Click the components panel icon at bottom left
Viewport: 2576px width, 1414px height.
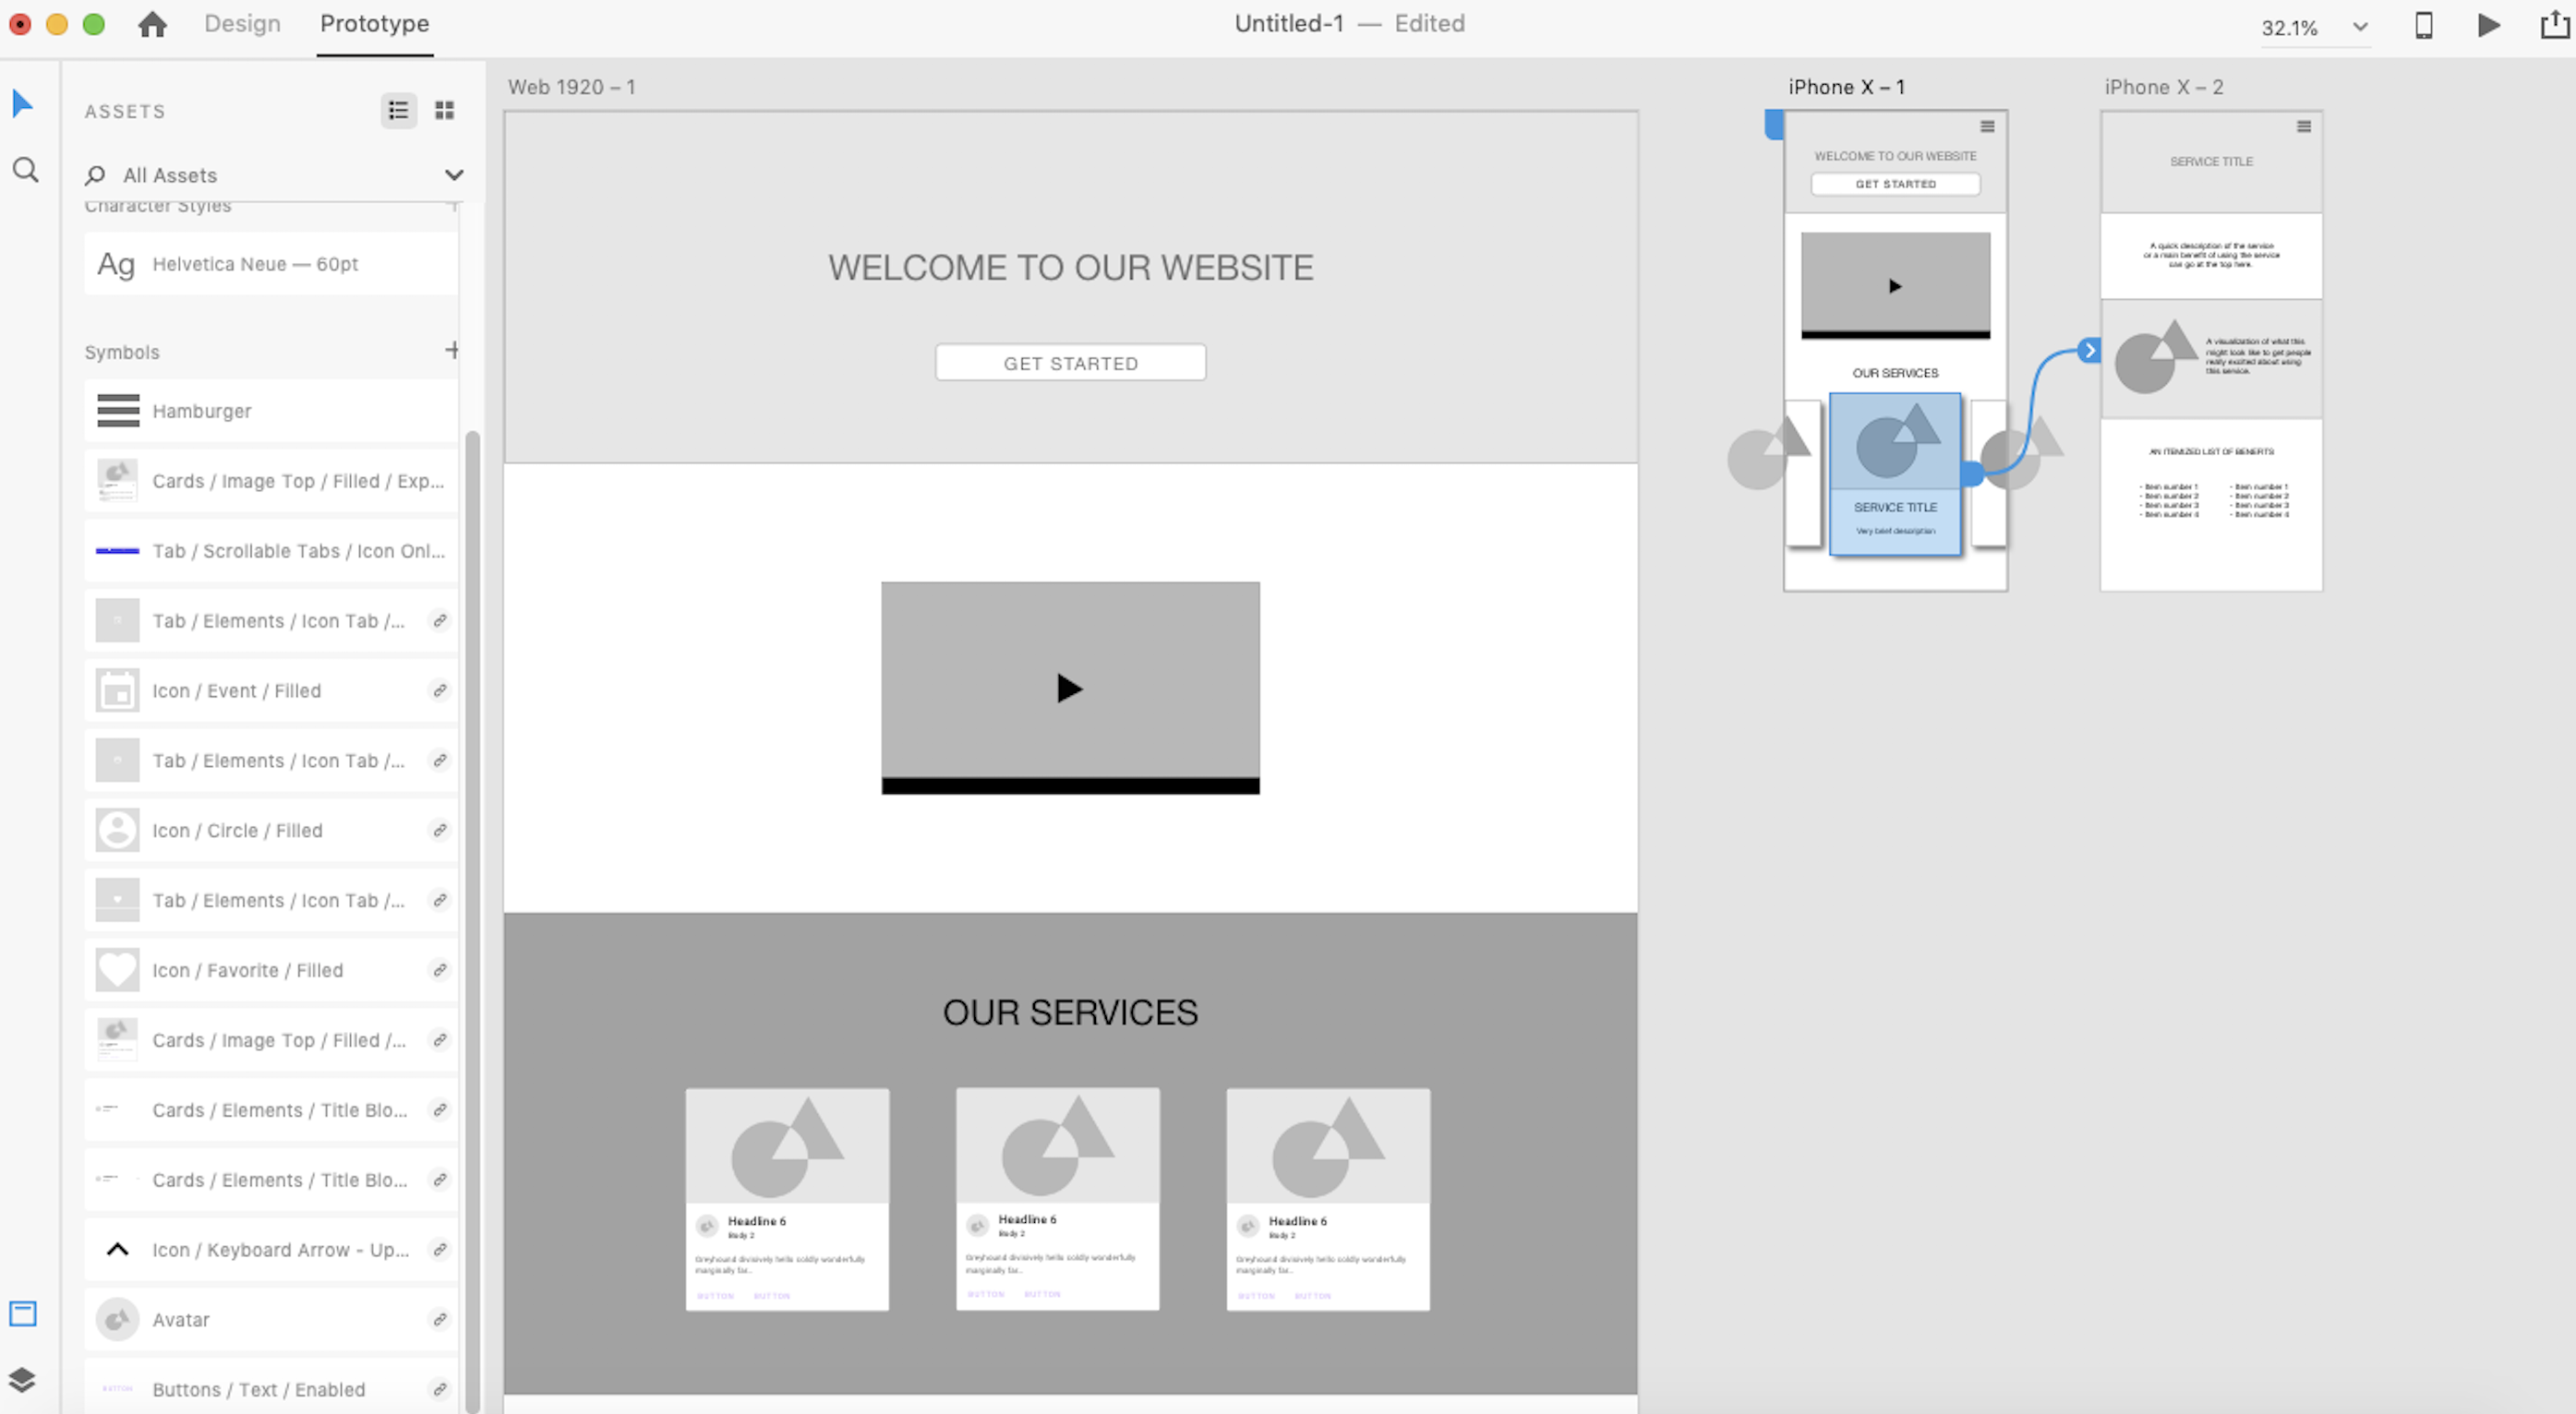(x=26, y=1314)
